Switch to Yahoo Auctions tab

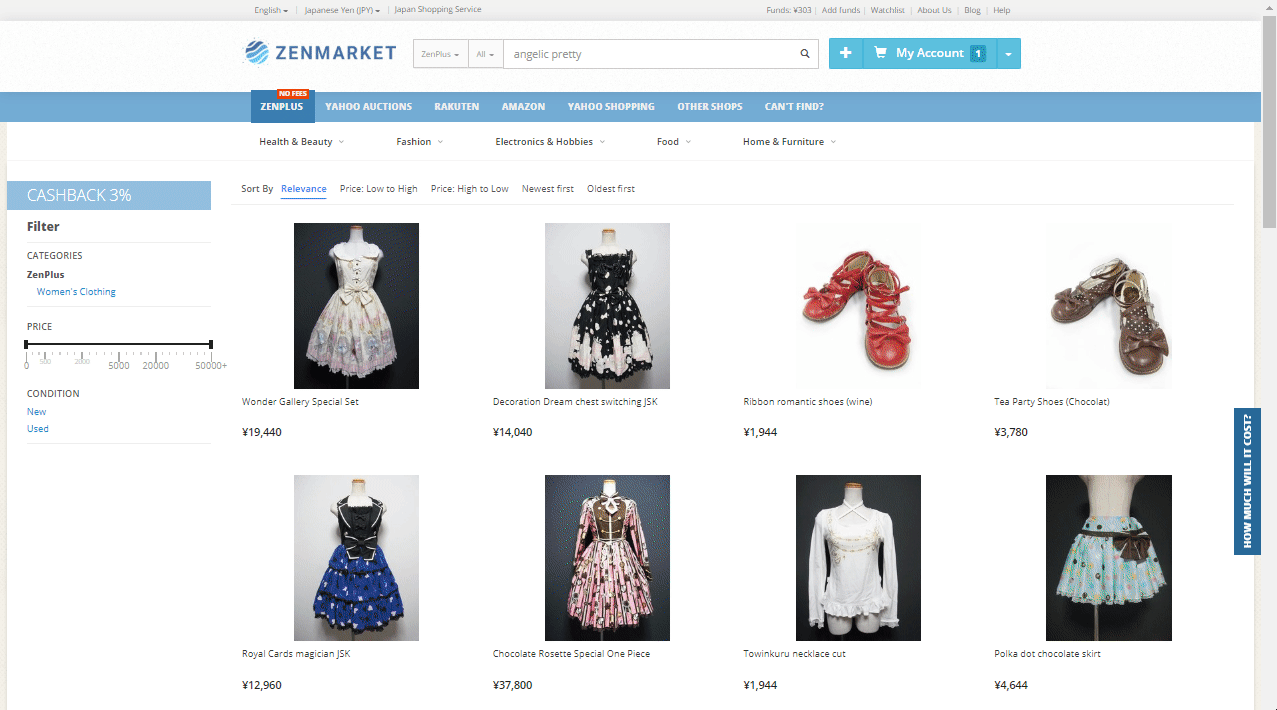click(x=368, y=107)
